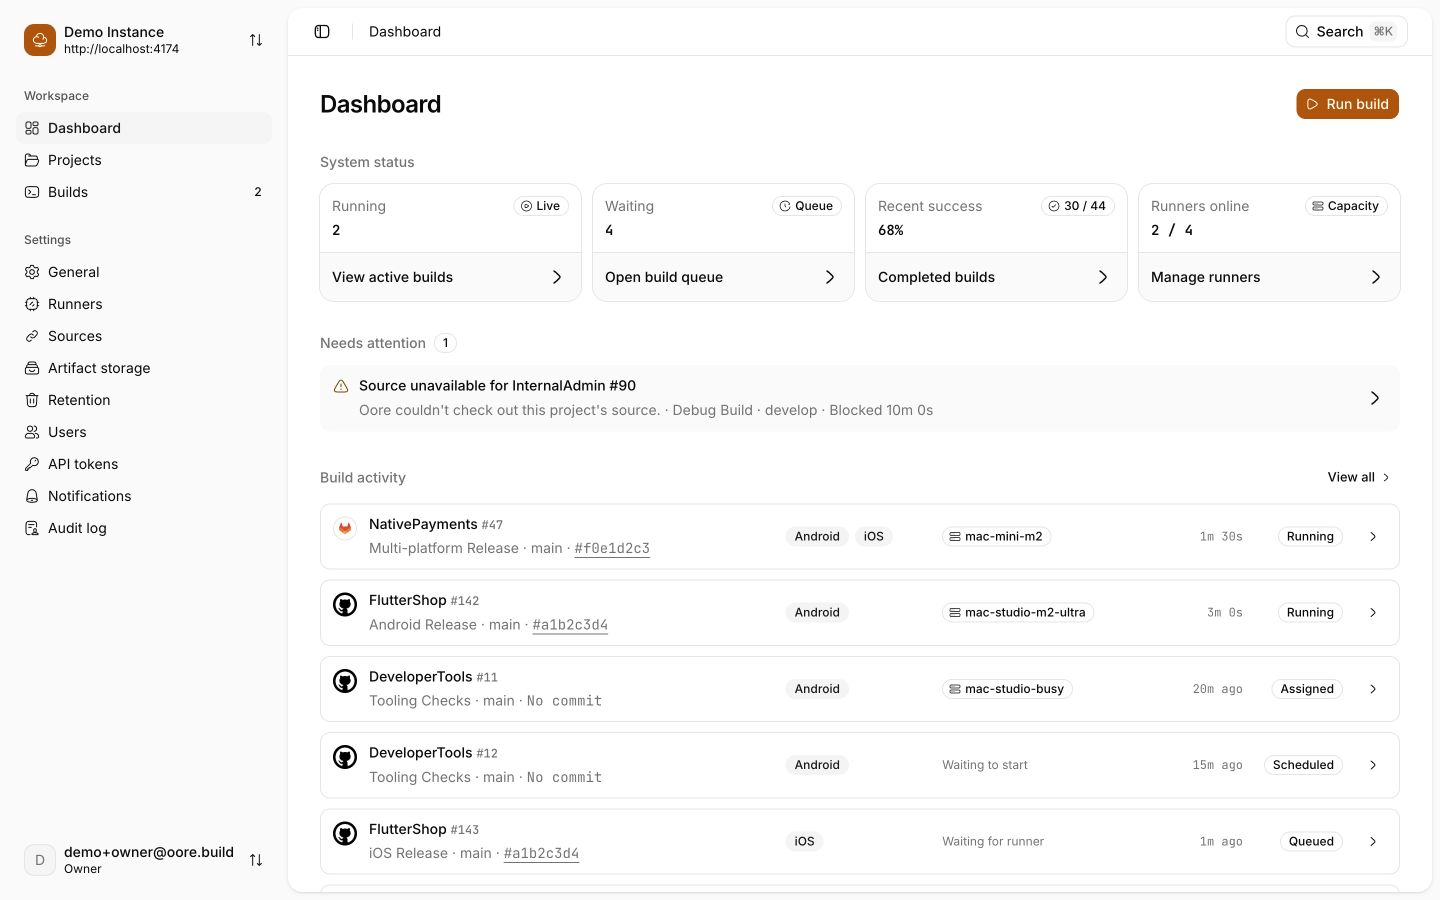Expand the FlutterShop #142 row chevron
The width and height of the screenshot is (1440, 900).
1373,613
